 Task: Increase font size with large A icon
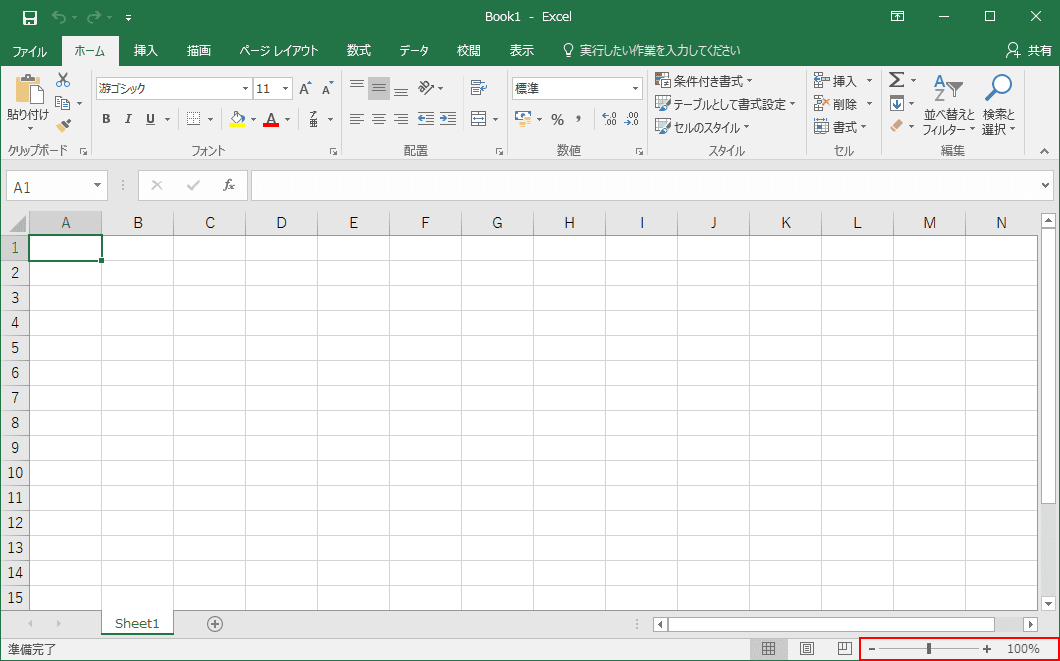click(305, 88)
